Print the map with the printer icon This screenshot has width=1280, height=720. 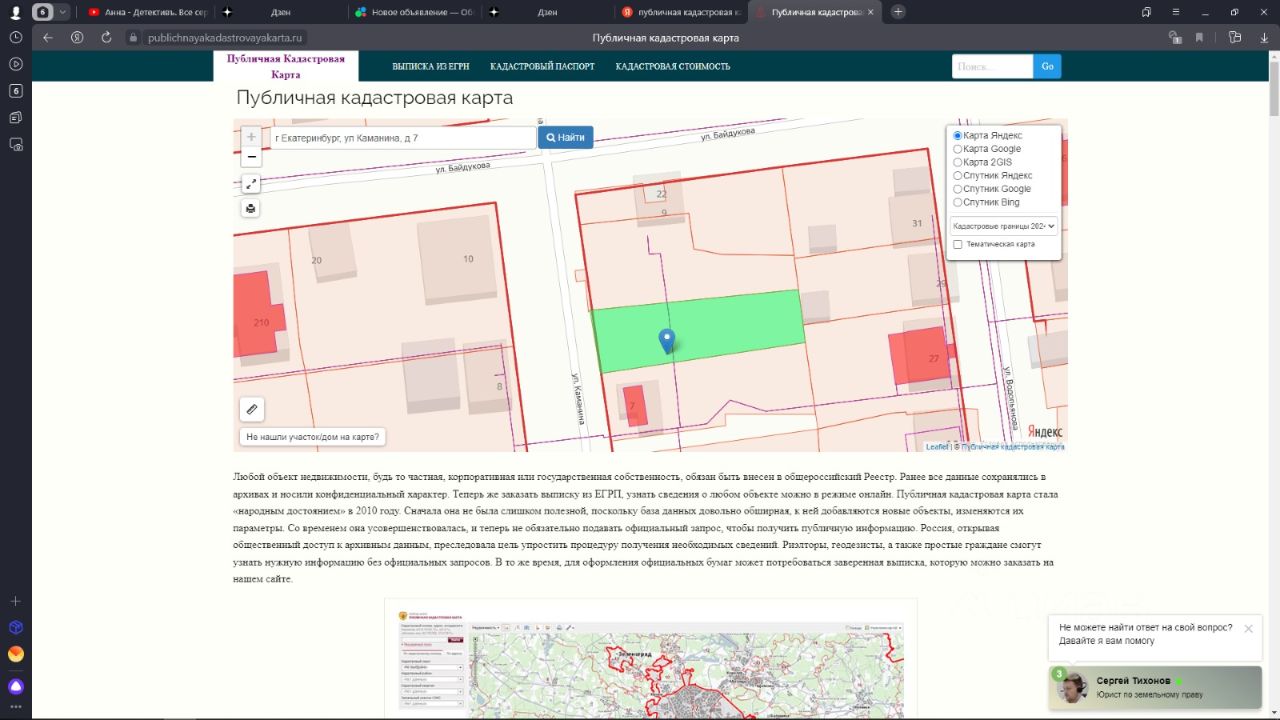pyautogui.click(x=251, y=209)
